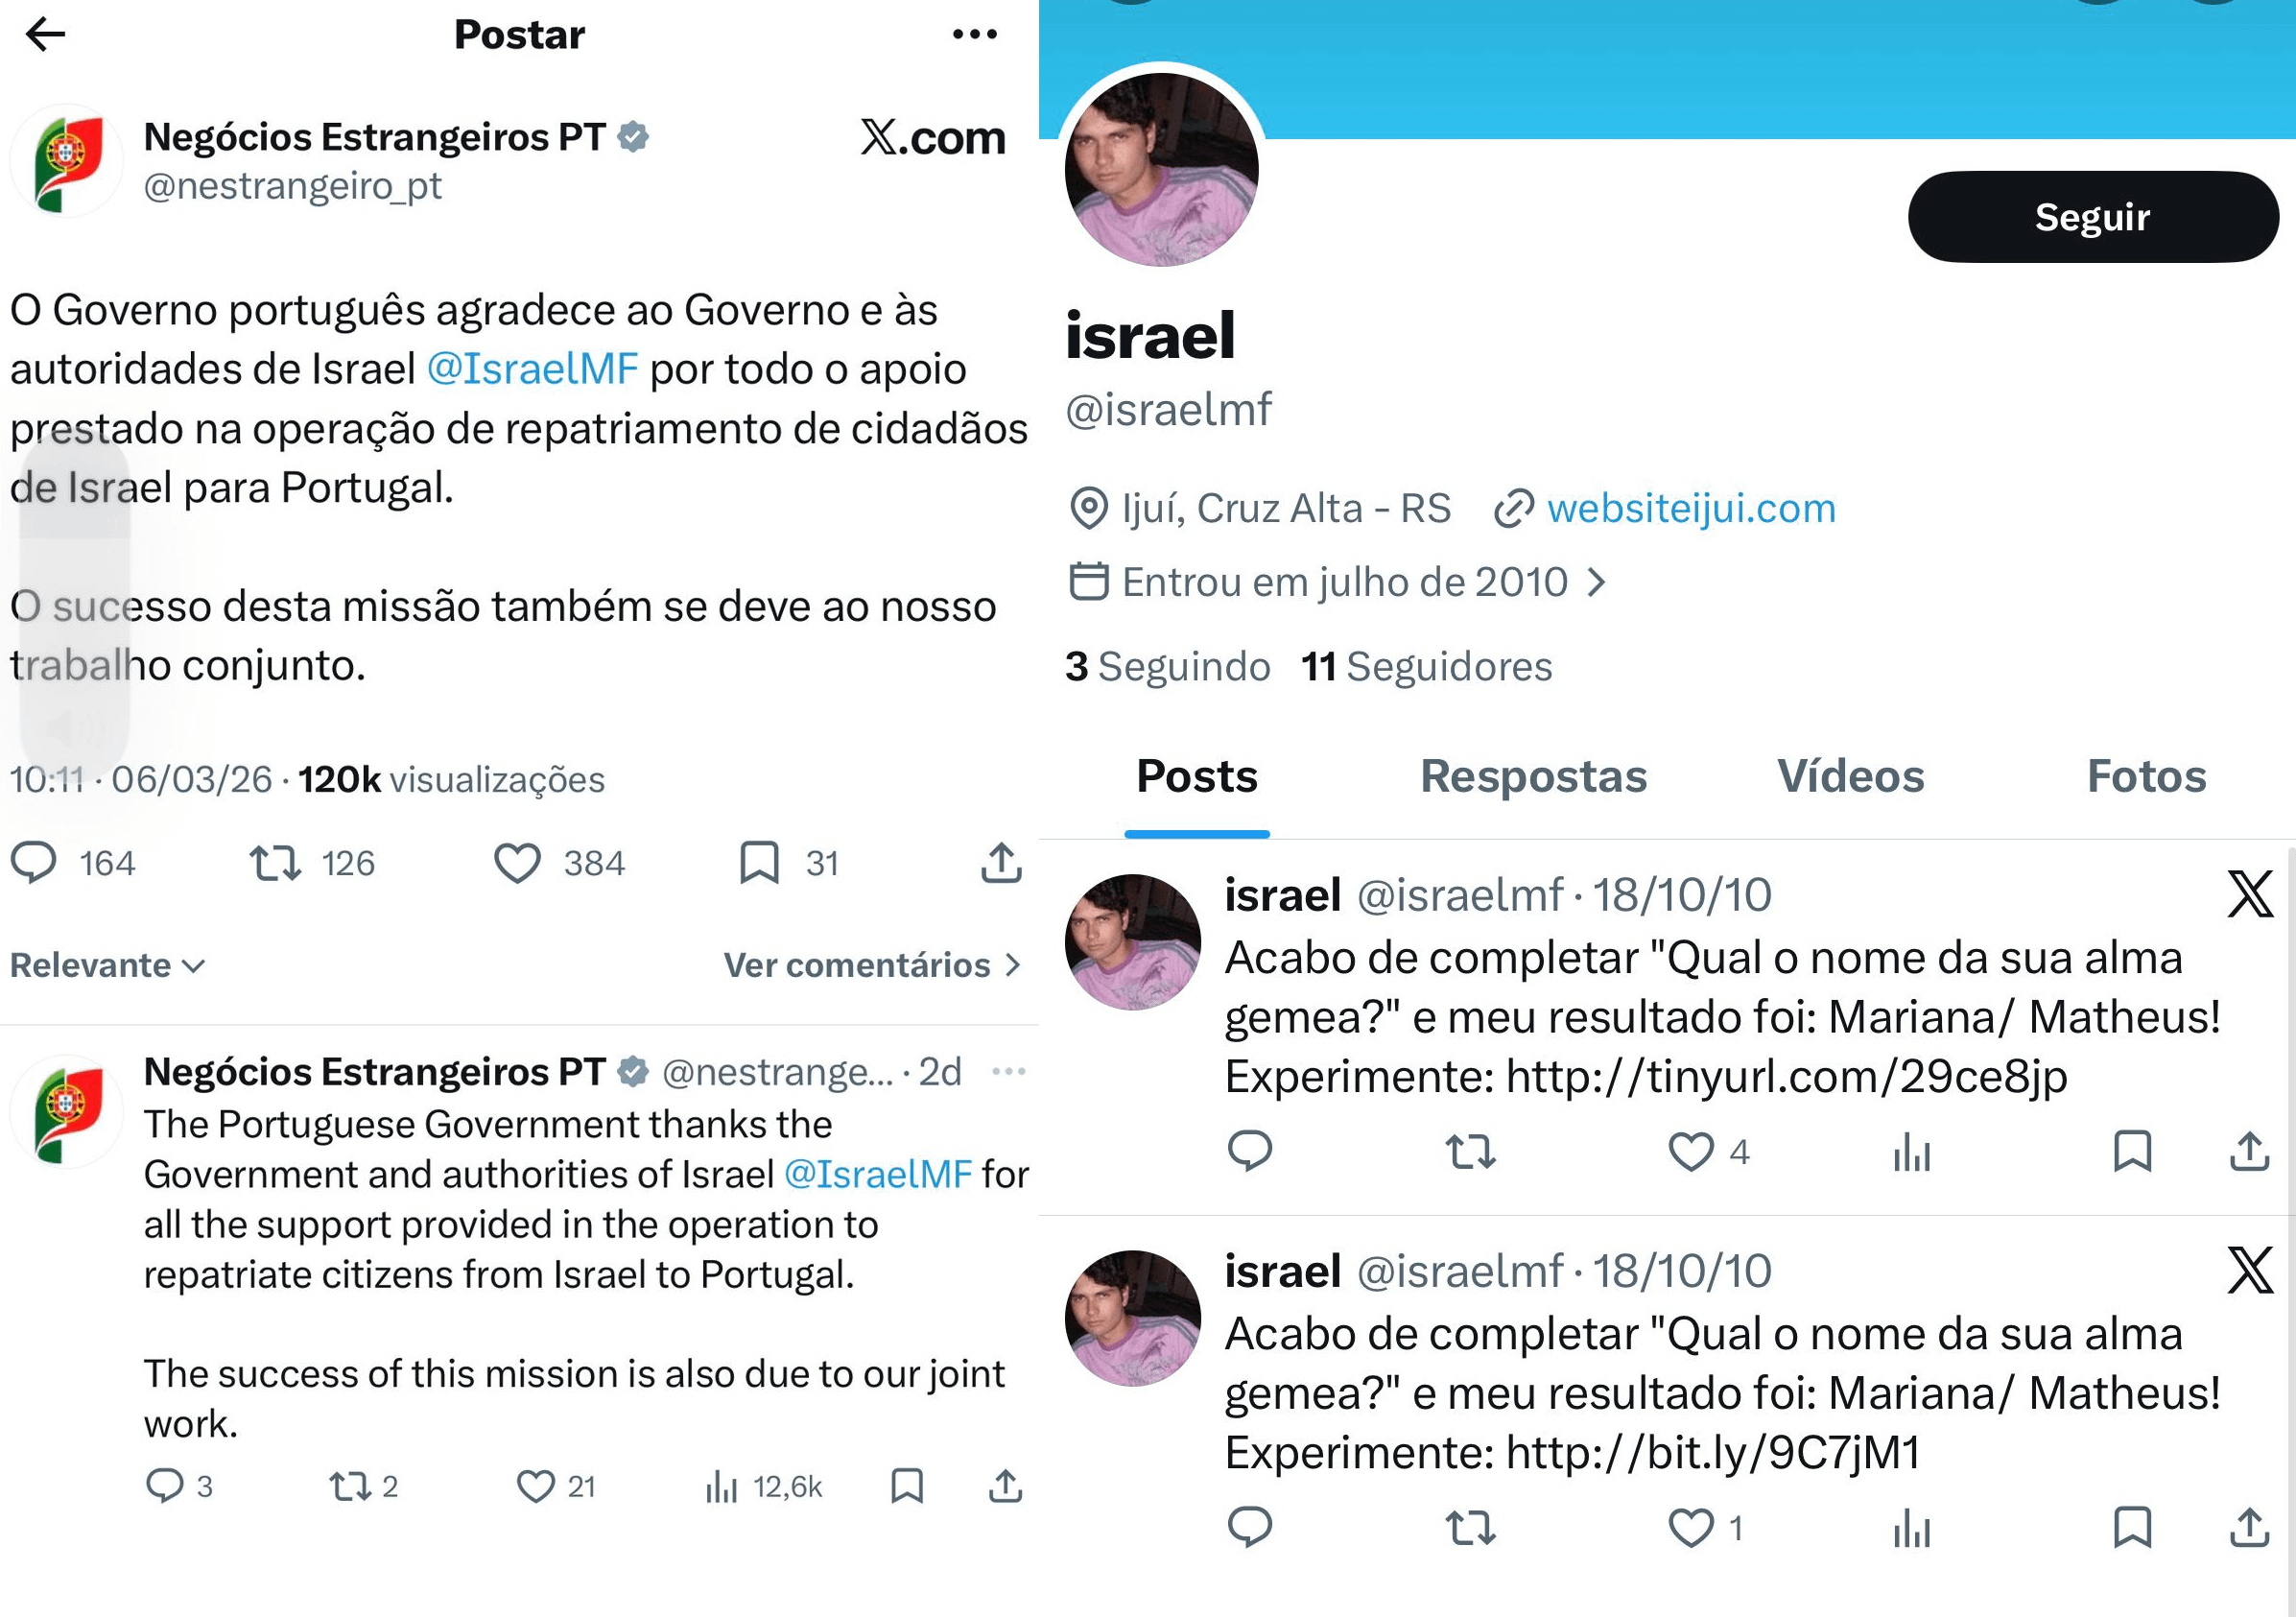Image resolution: width=2296 pixels, height=1617 pixels.
Task: Open the three-dot menu next to Postar
Action: 974,34
